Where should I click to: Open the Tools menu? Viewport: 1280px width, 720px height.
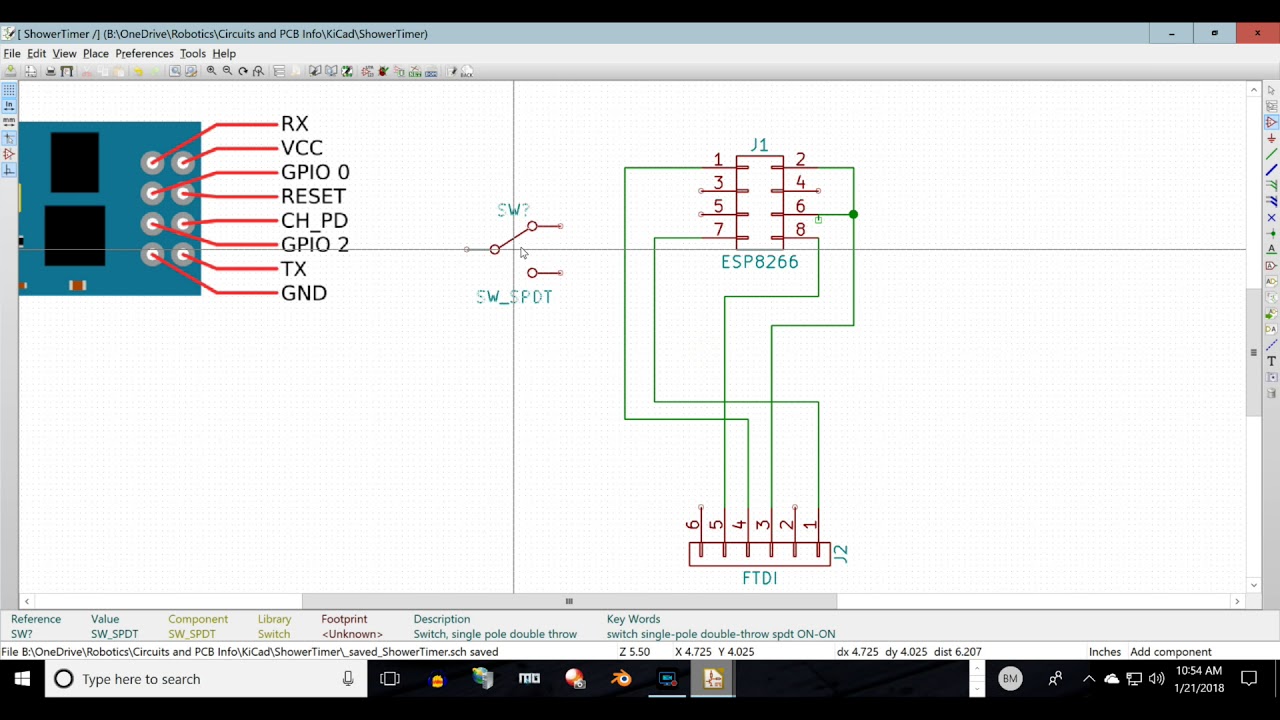193,53
